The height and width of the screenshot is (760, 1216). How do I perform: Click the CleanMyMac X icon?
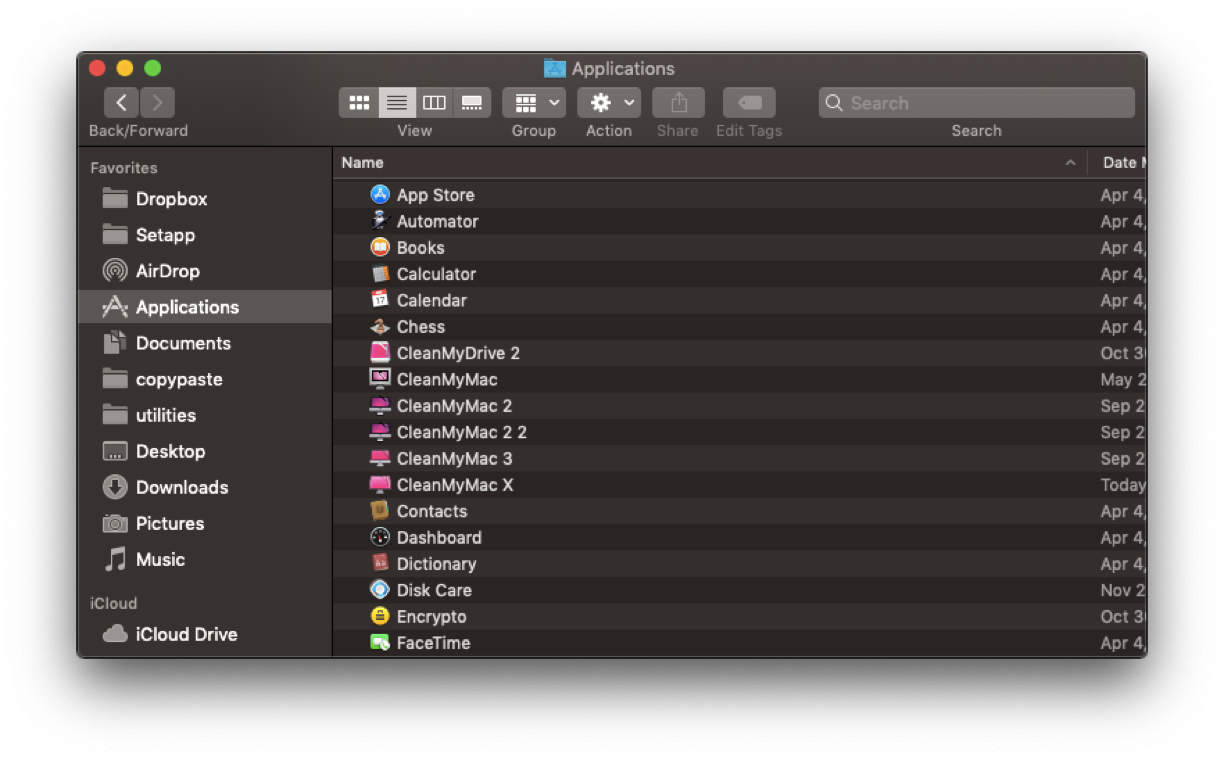coord(380,485)
